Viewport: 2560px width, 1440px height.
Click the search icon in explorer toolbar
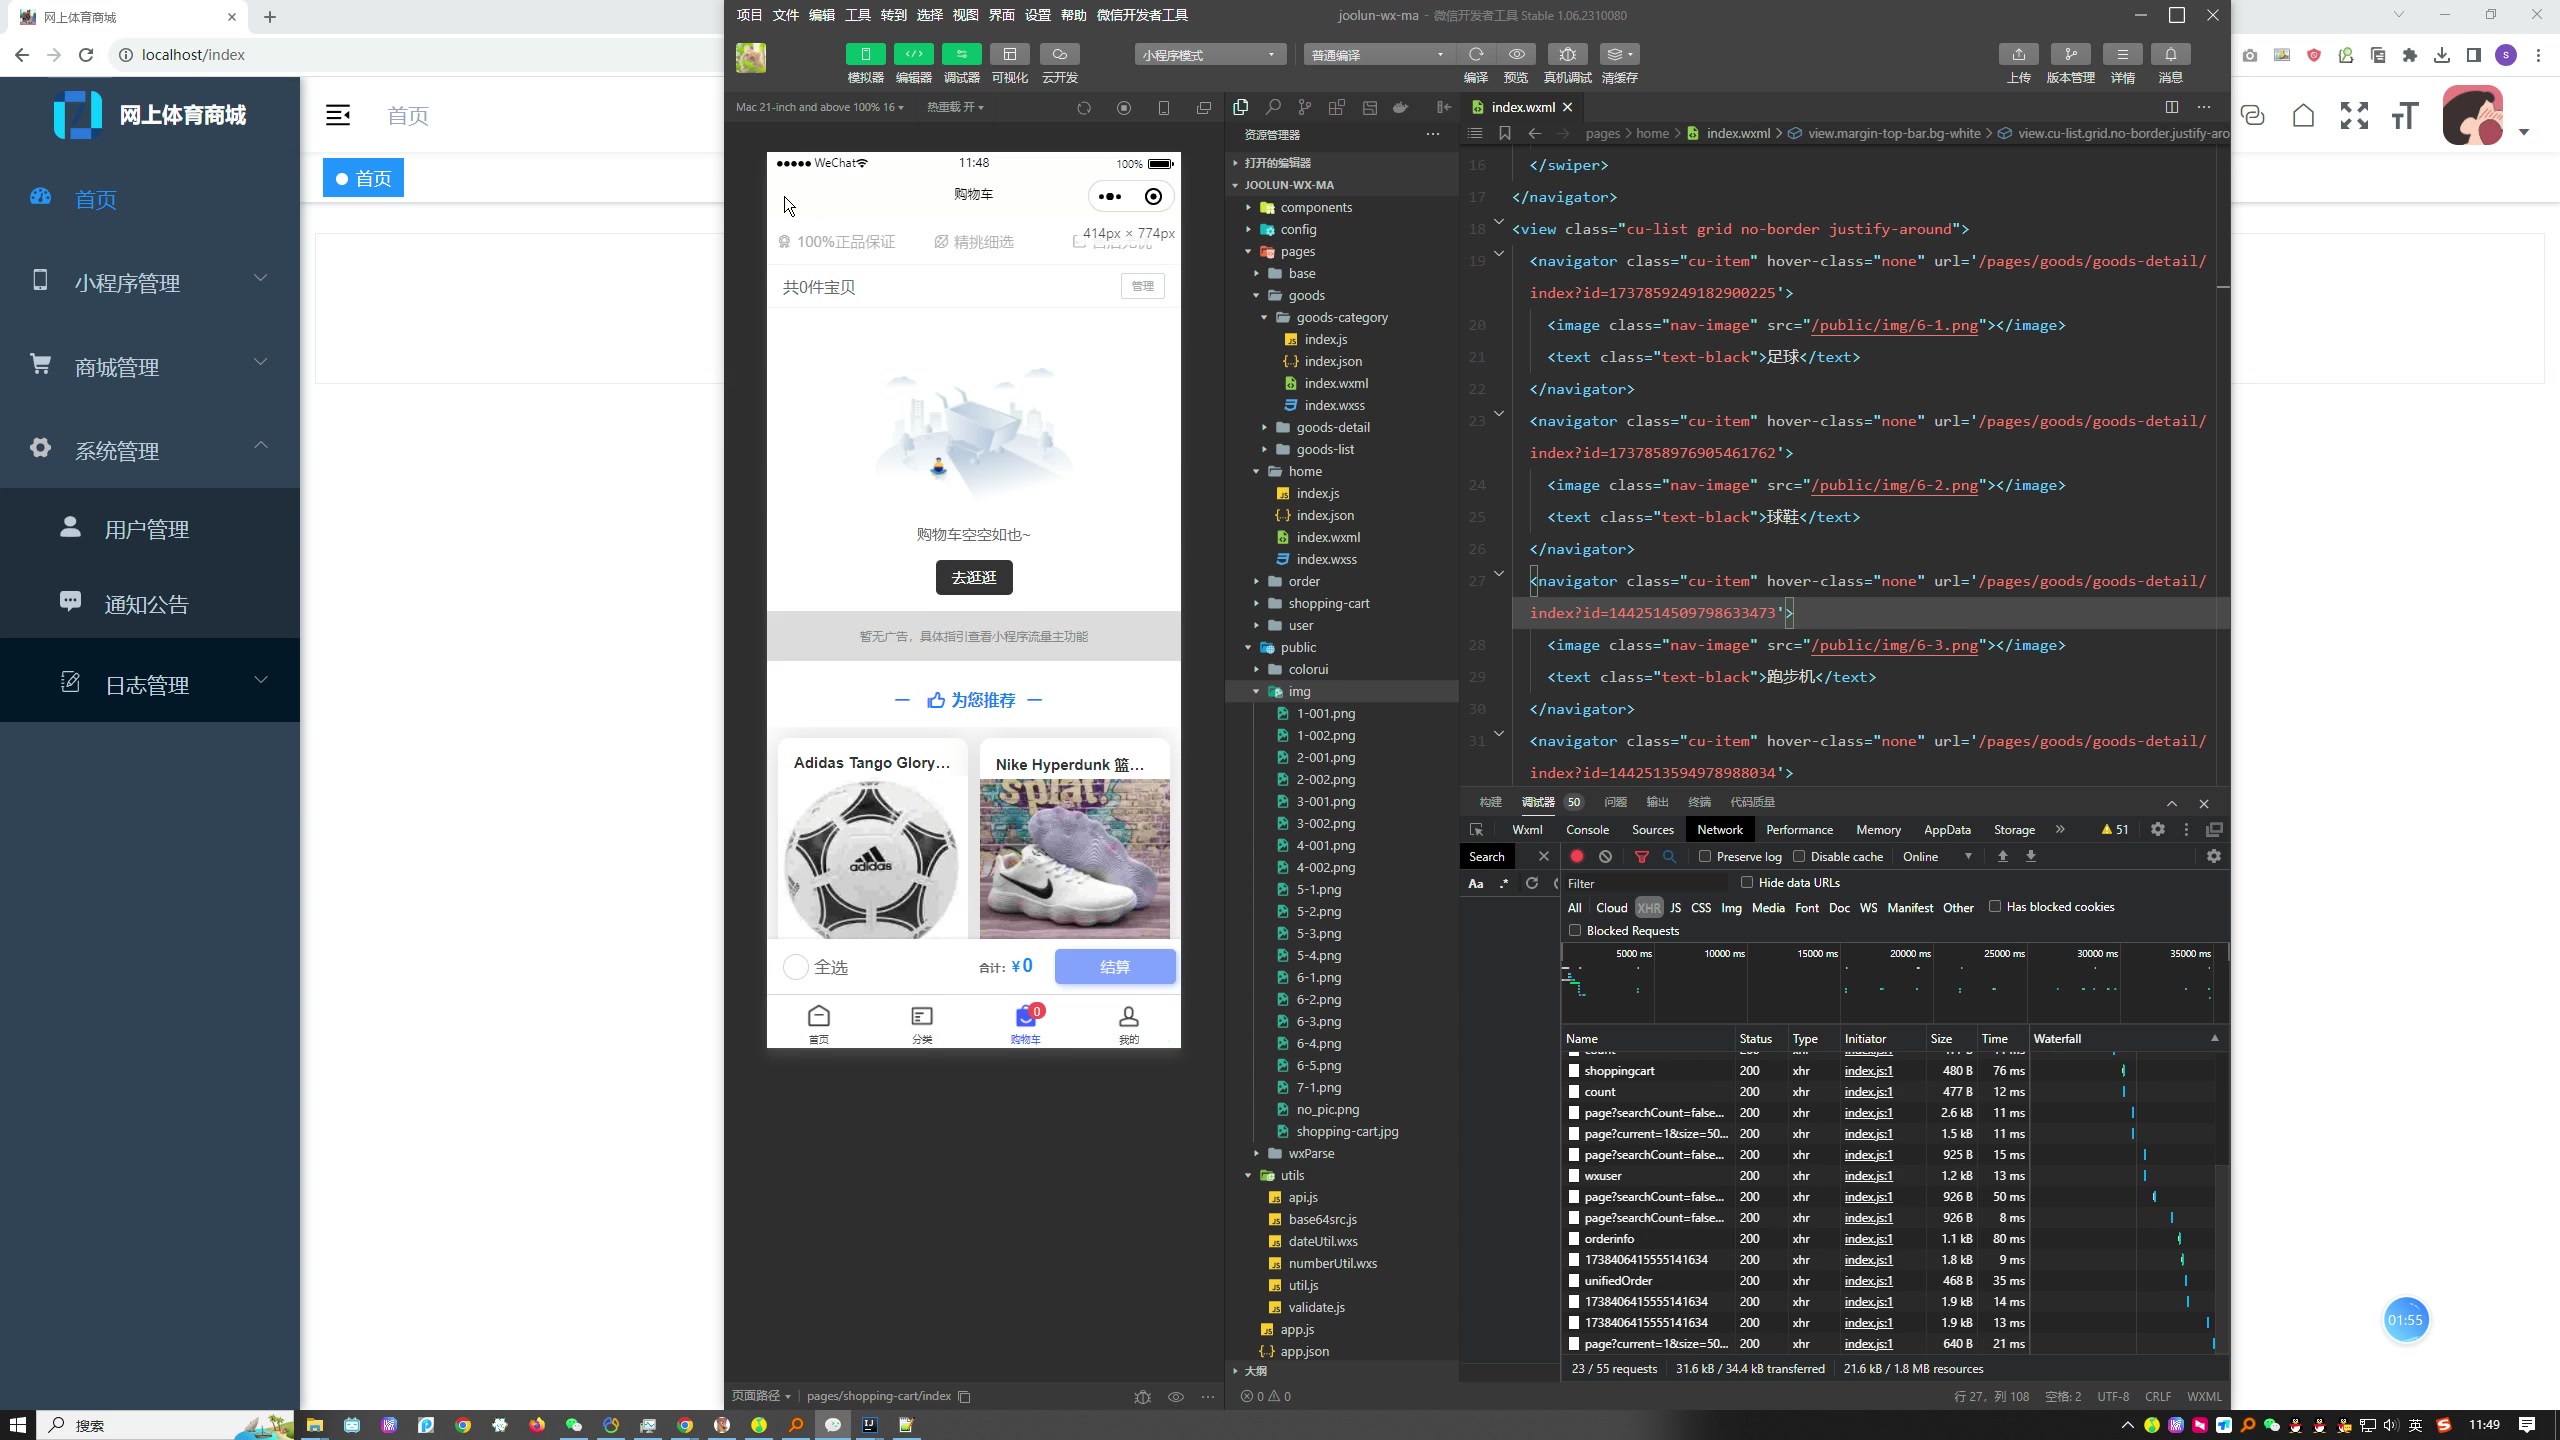point(1273,107)
